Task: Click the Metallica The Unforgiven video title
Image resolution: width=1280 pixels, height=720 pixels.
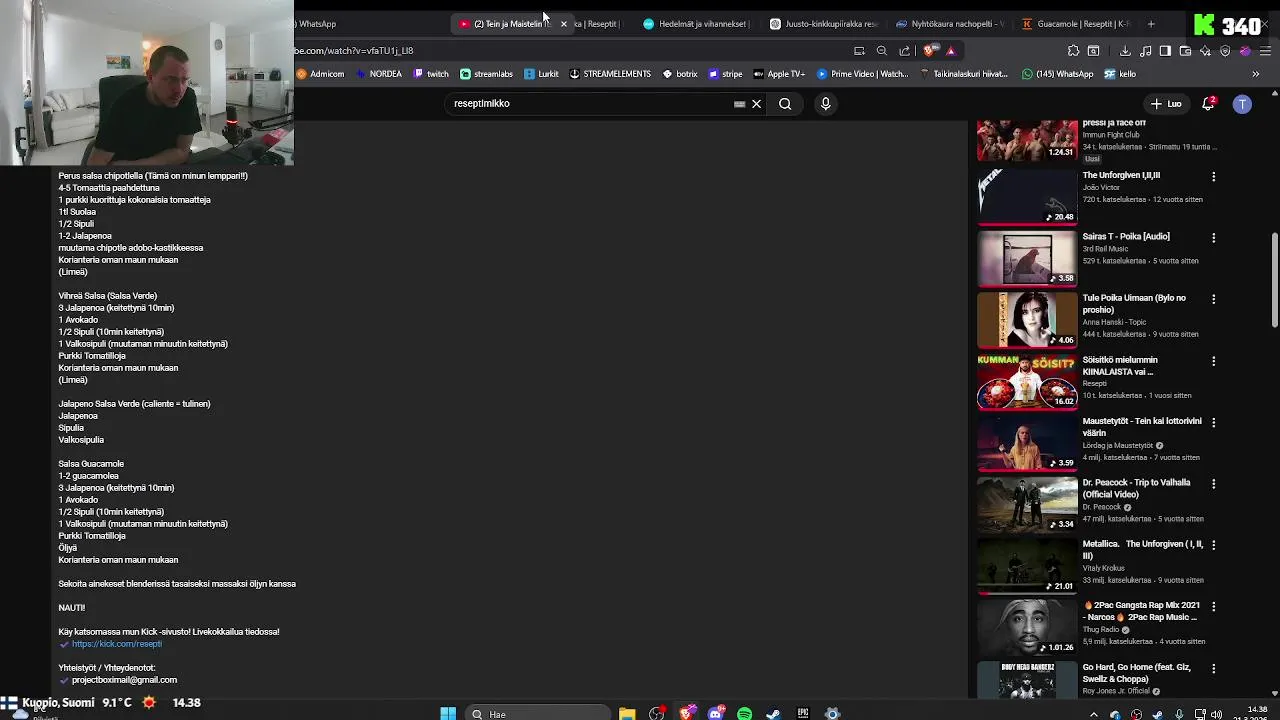Action: (x=1143, y=550)
